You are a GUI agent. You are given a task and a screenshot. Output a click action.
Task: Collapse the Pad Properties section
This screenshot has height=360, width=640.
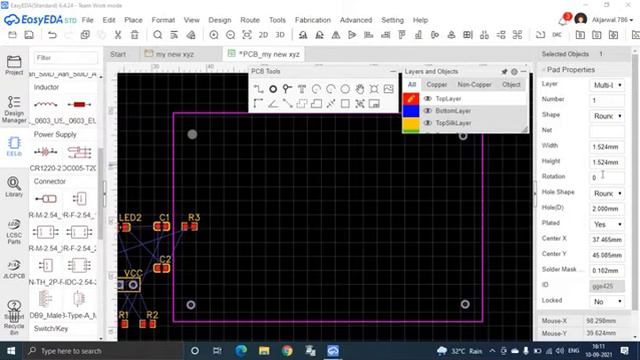coord(544,70)
